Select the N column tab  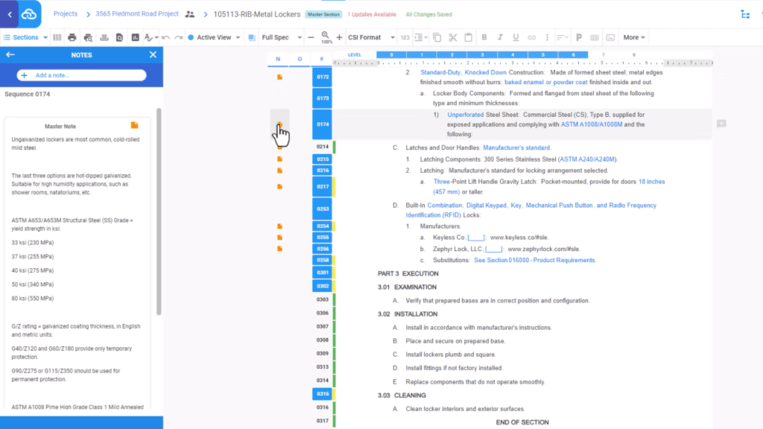[x=278, y=59]
